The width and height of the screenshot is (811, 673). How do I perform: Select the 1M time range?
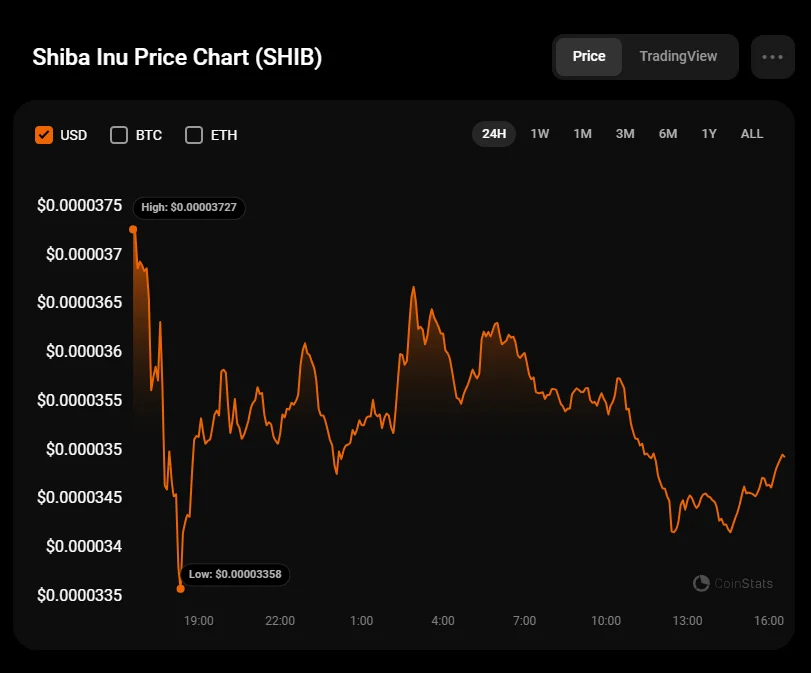(x=582, y=134)
